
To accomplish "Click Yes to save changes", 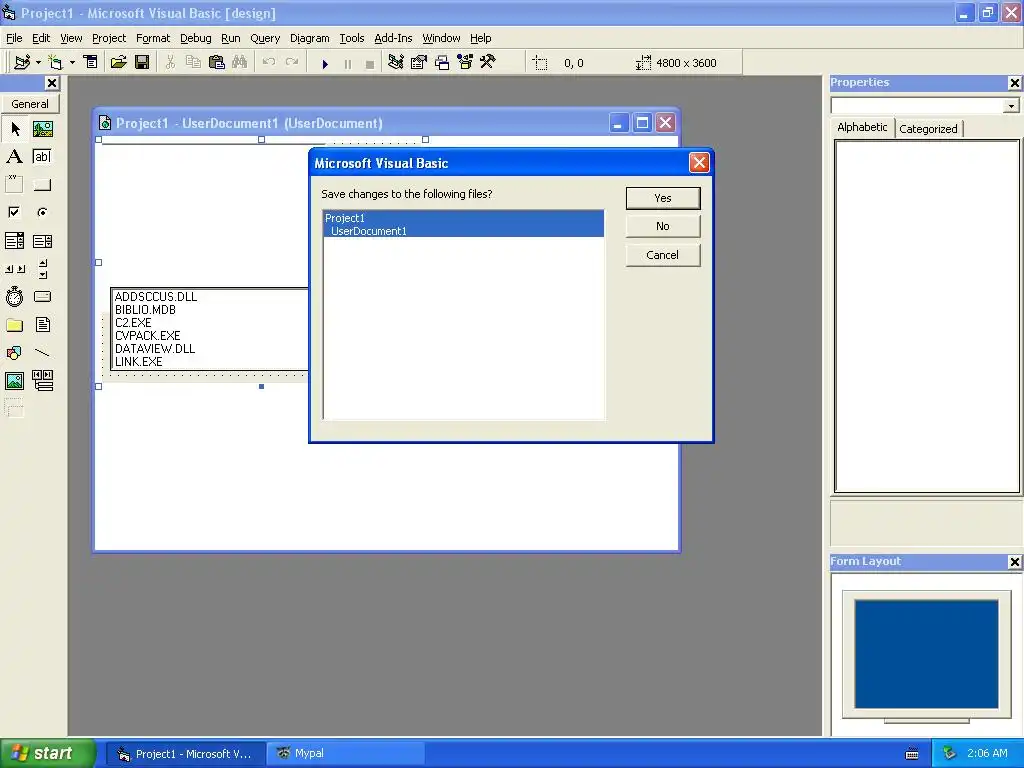I will tap(663, 198).
